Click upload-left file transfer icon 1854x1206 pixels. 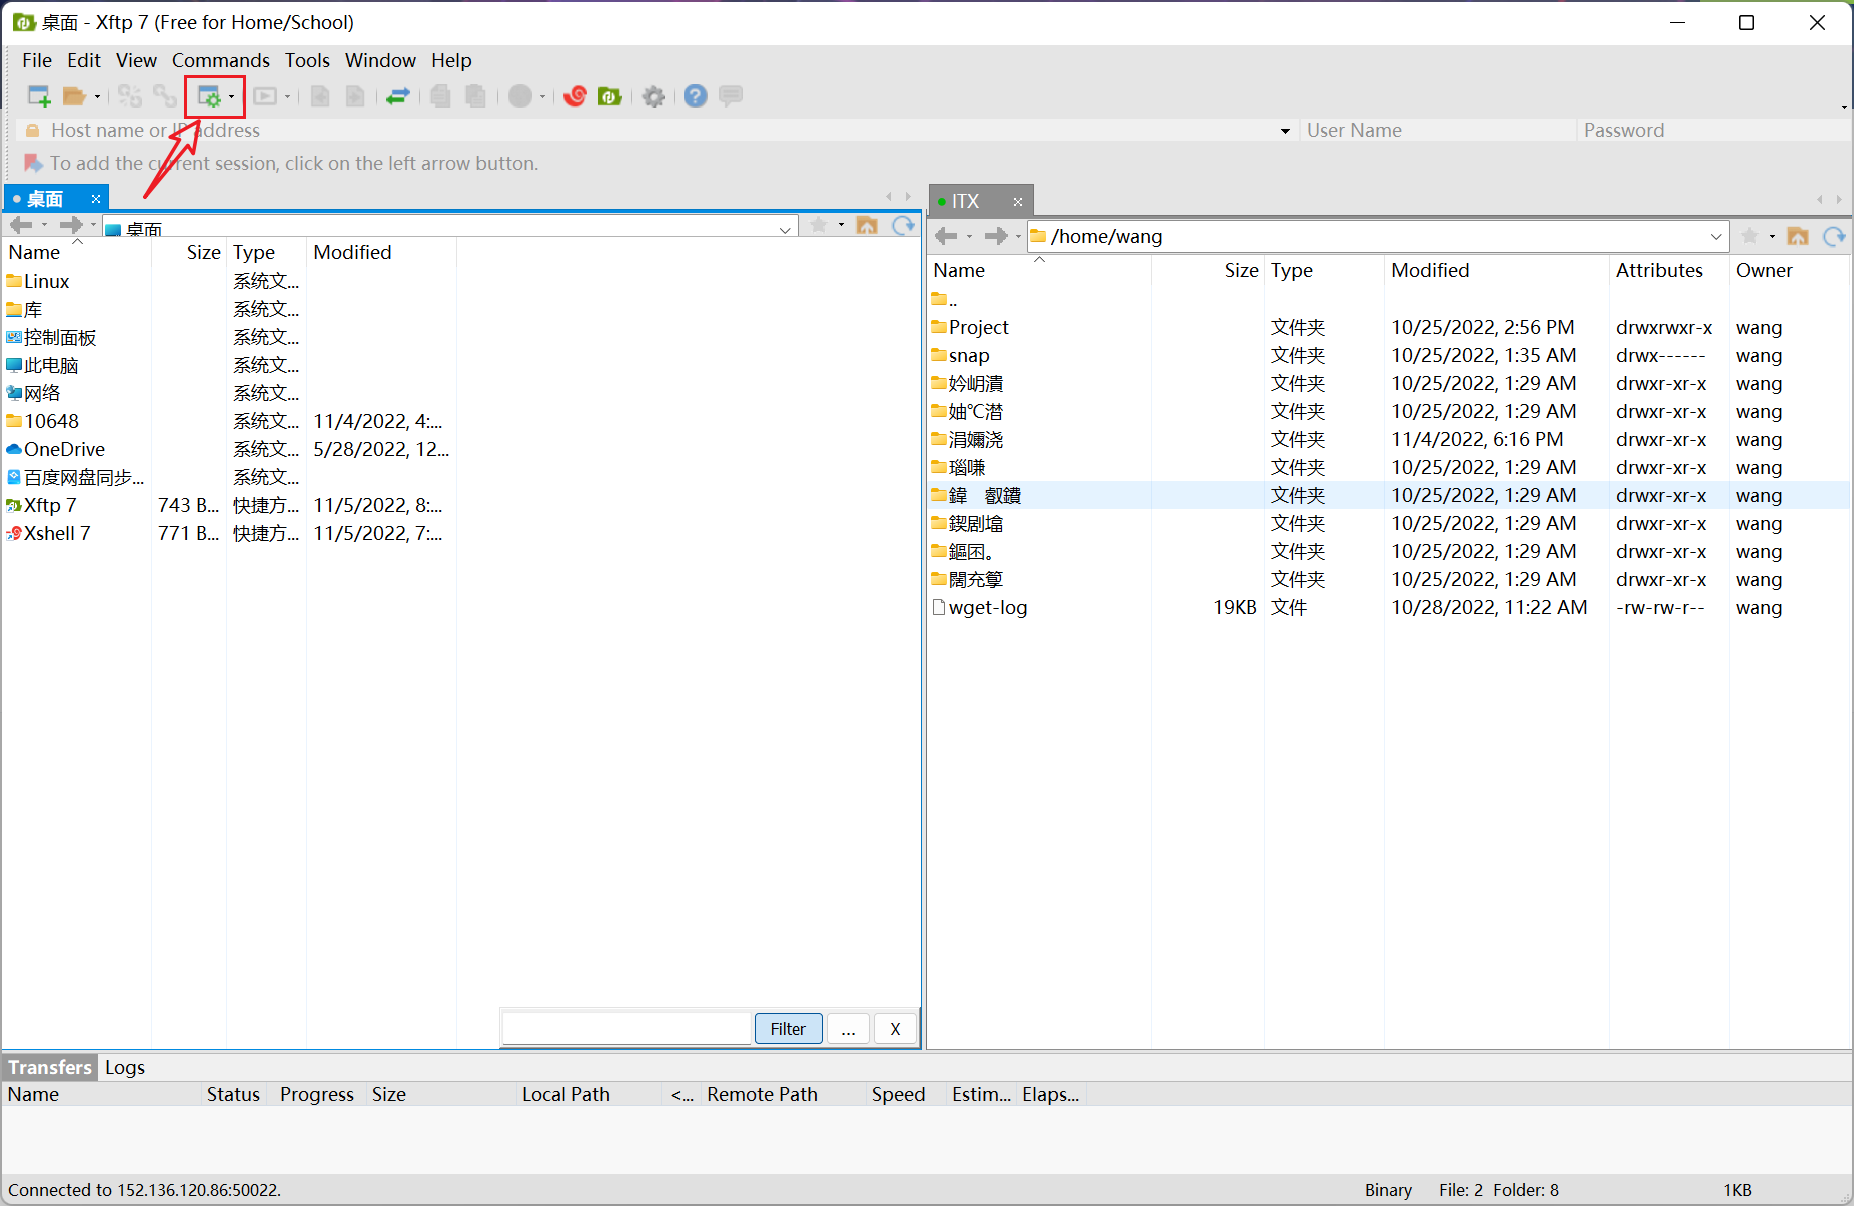coord(320,96)
